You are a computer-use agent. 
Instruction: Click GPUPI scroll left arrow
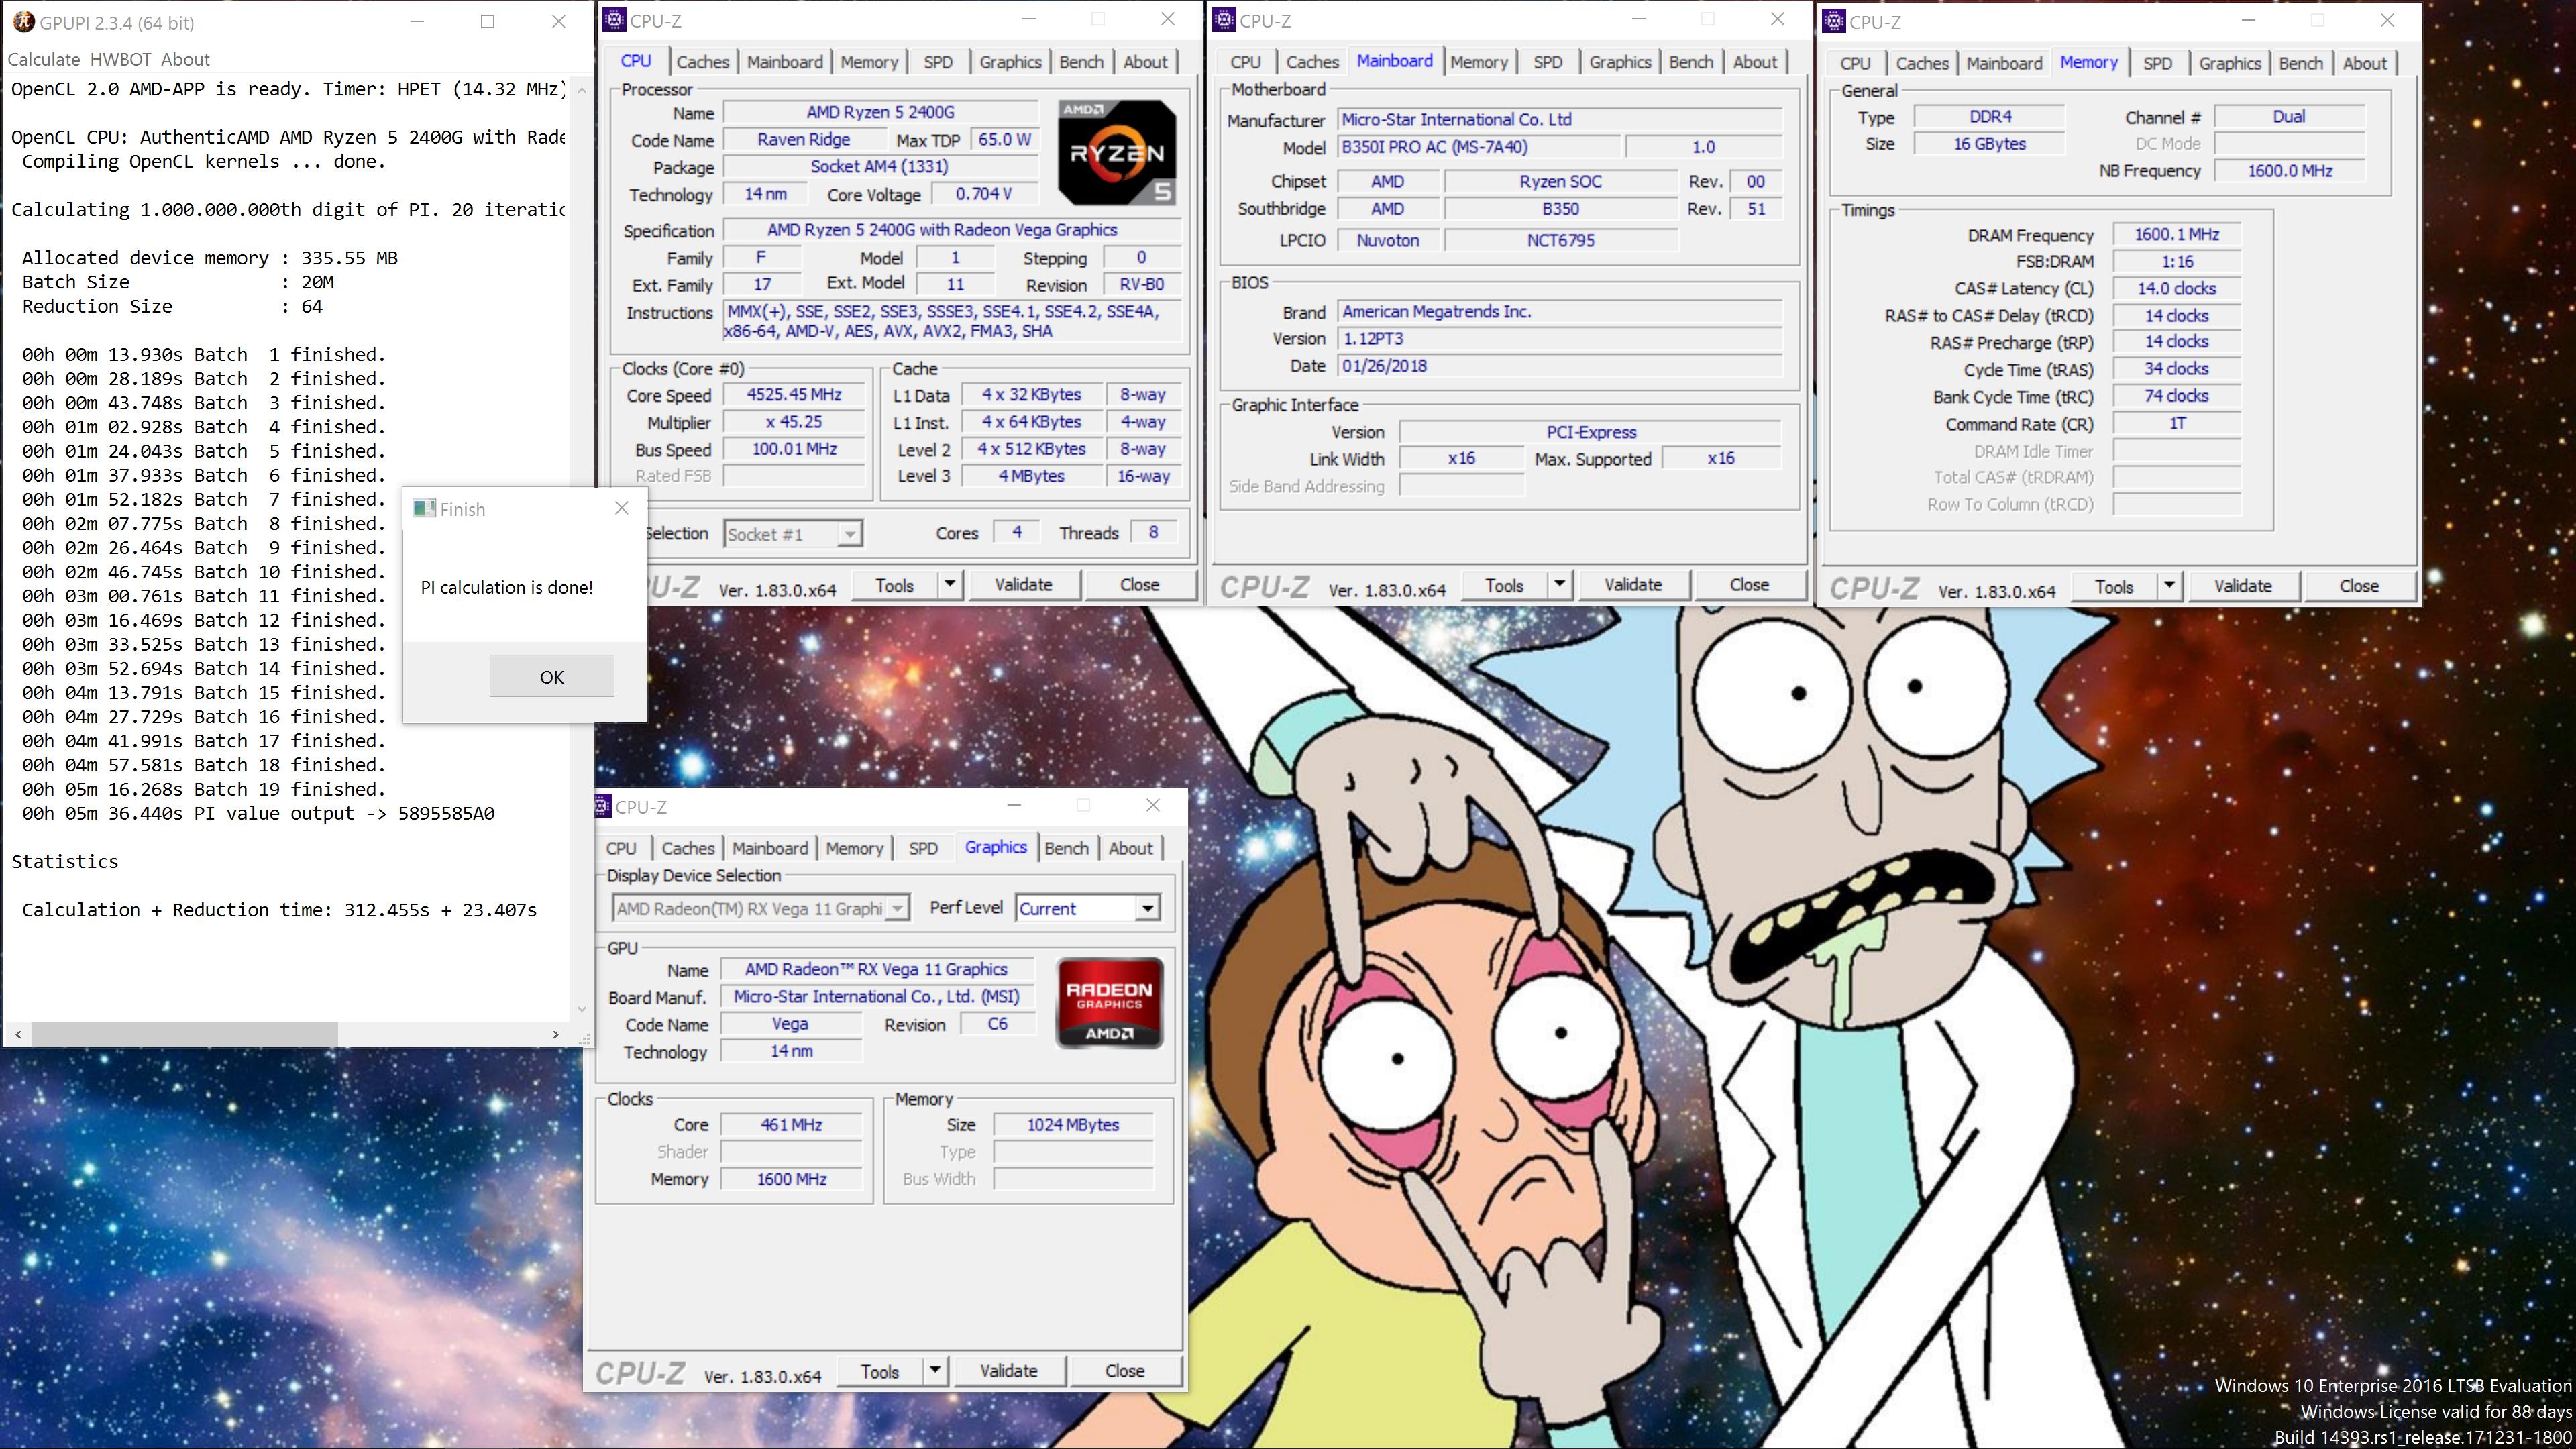[18, 1034]
